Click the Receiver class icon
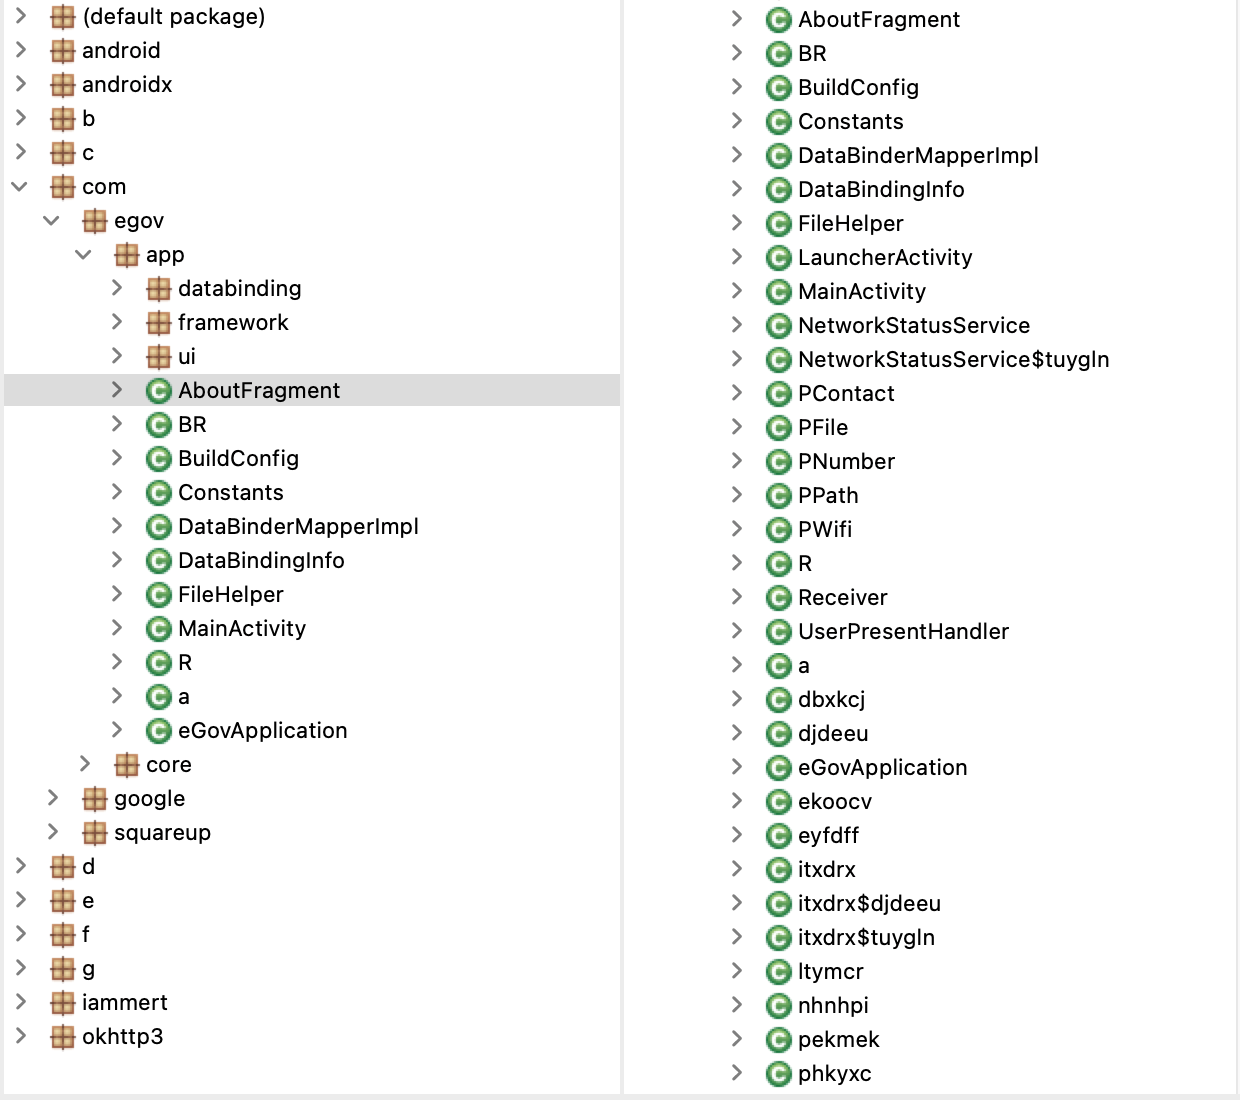 [x=778, y=598]
